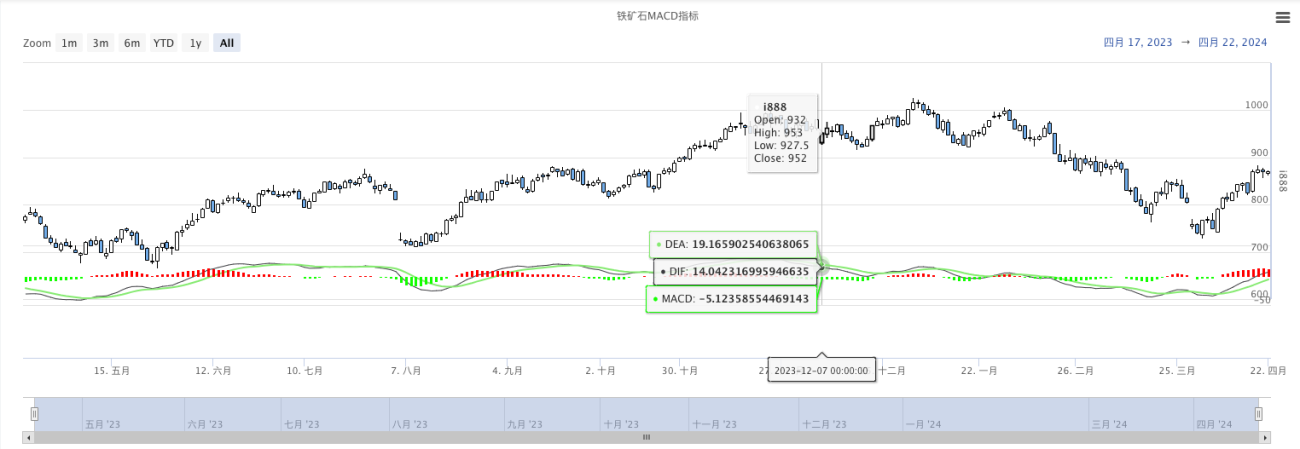Image resolution: width=1300 pixels, height=449 pixels.
Task: Click the chart title 铁矿石MACD指标
Action: 657,16
